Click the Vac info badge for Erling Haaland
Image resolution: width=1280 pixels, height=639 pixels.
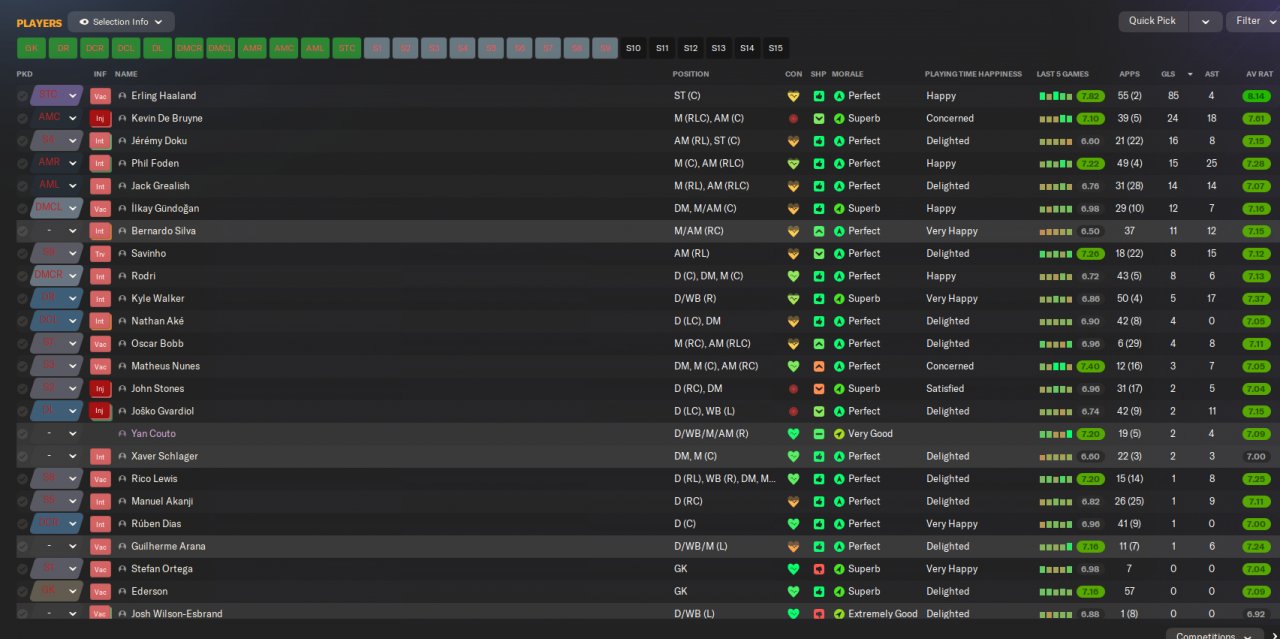click(100, 96)
